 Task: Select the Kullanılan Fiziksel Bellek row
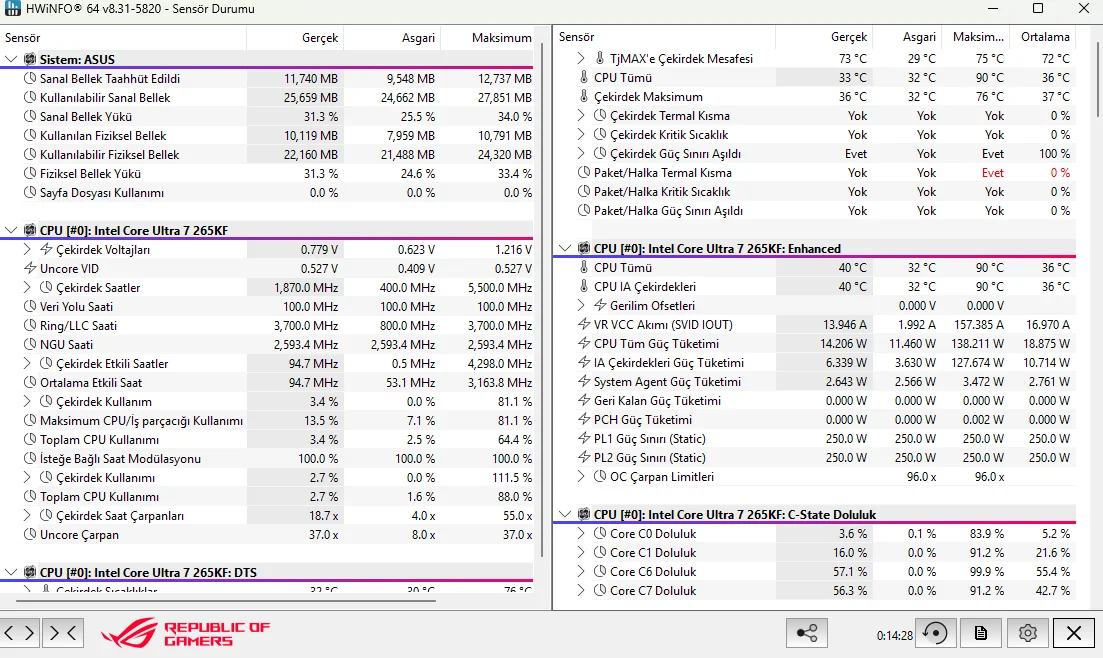267,135
